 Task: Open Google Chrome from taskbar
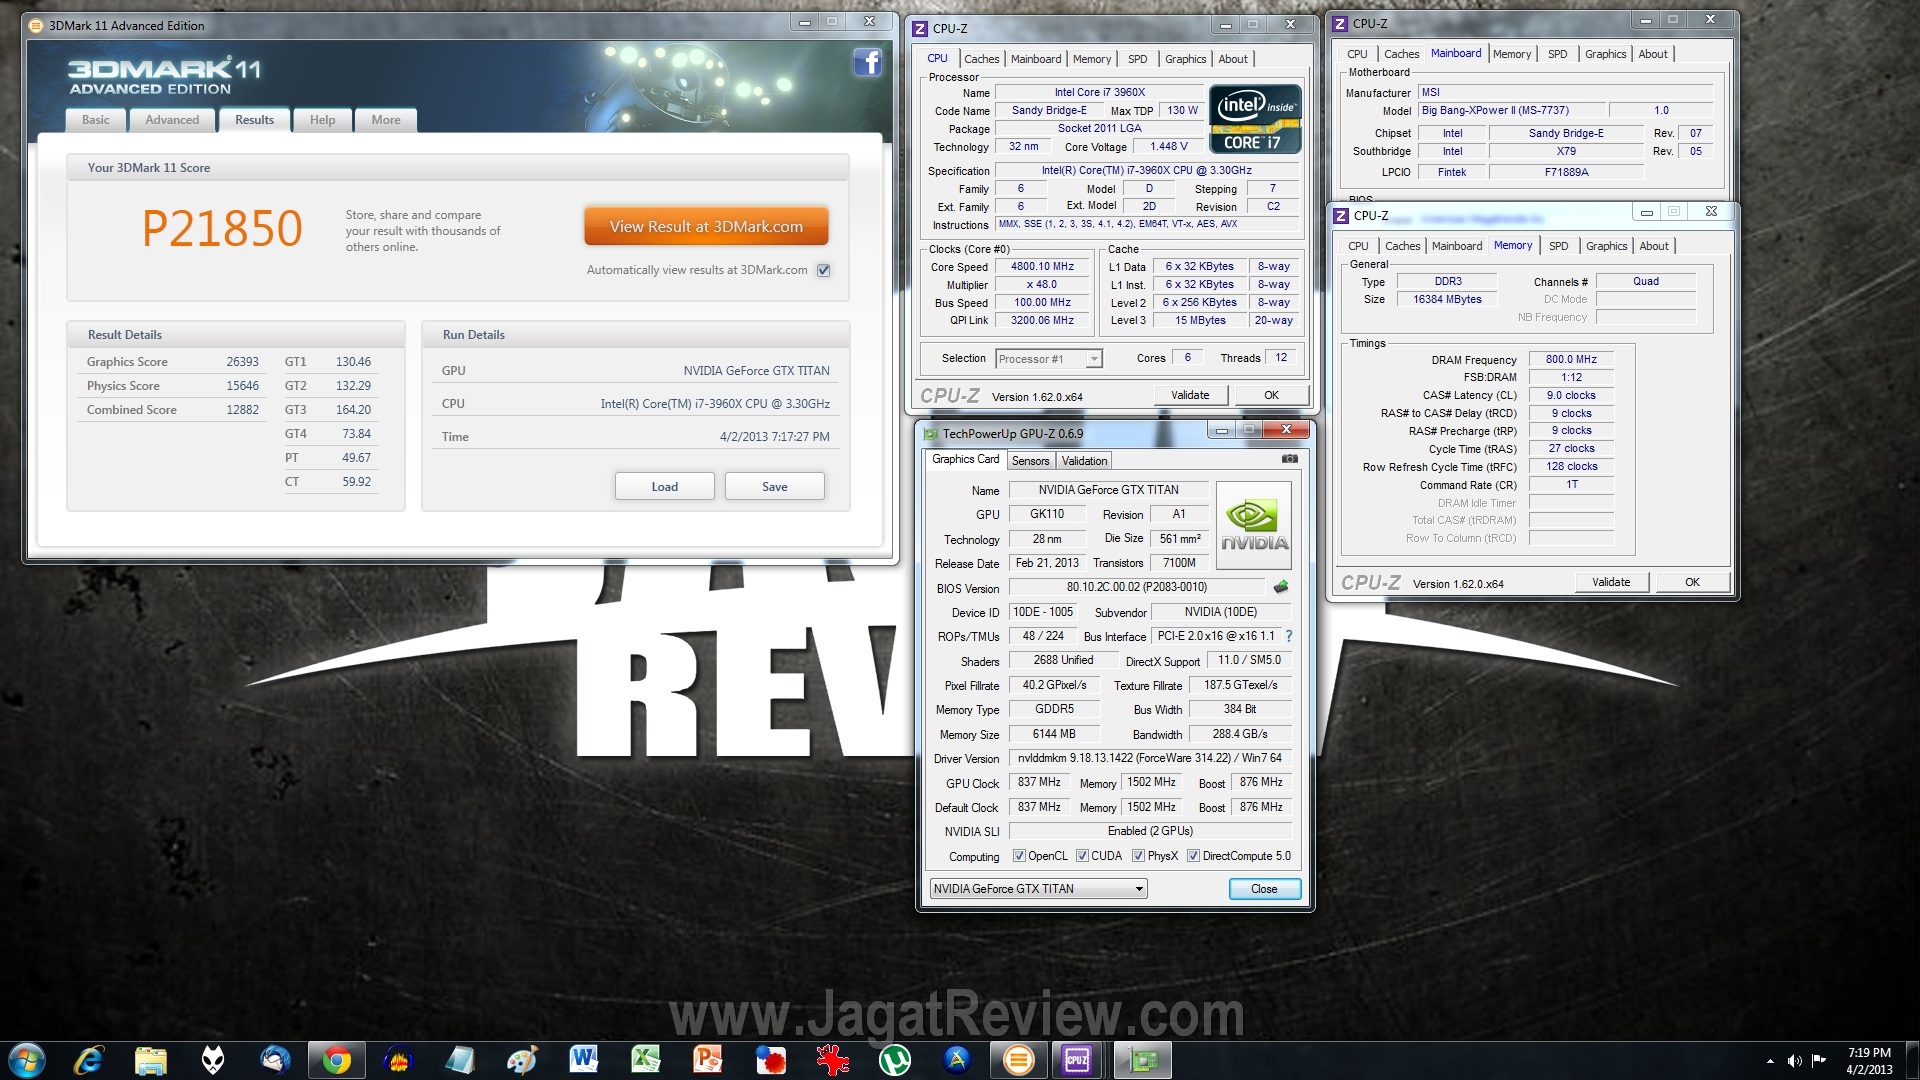(337, 1060)
